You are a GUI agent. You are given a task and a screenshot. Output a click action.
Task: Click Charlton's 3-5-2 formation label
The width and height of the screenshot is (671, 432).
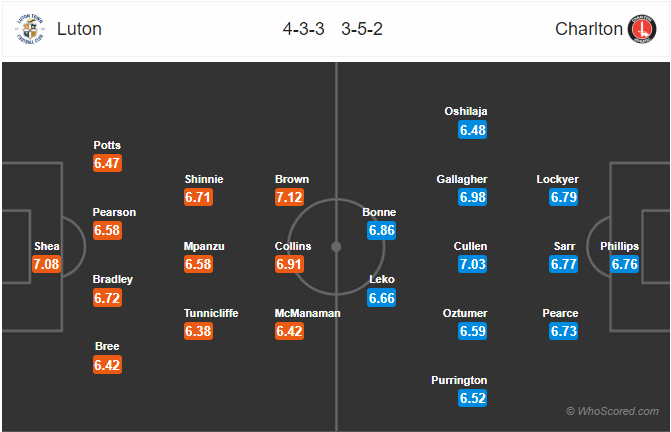click(x=360, y=29)
